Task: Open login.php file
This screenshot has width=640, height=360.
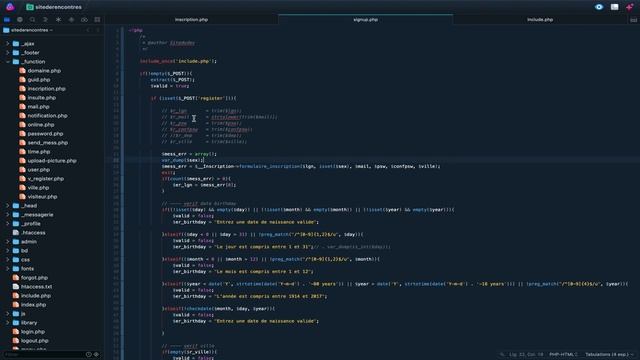Action: click(33, 331)
